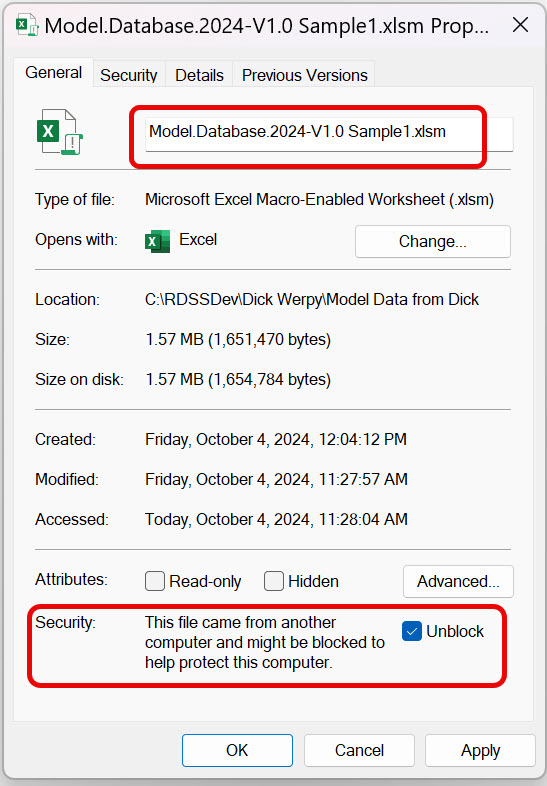Click the Apply button
Screen dimensions: 547x786
coord(480,750)
